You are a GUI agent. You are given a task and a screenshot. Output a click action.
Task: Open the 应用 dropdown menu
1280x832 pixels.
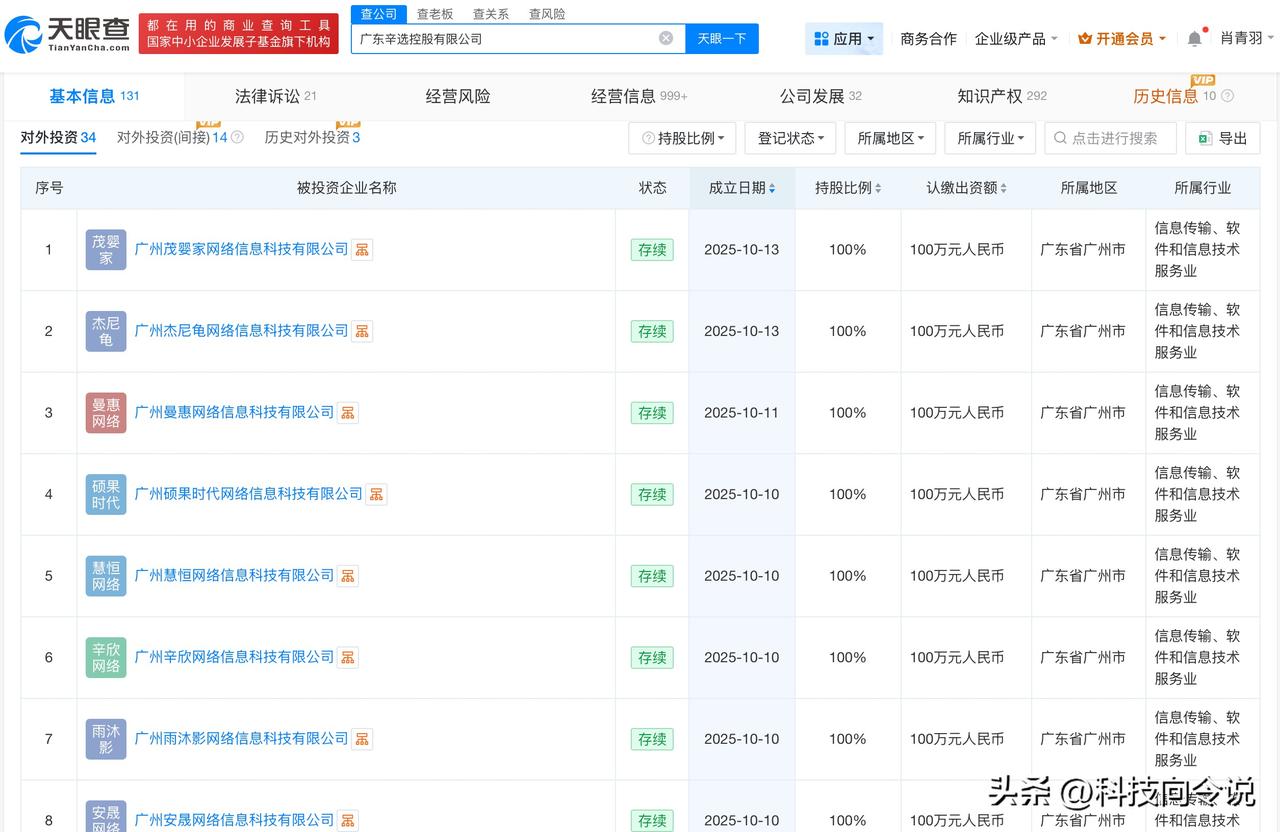tap(844, 39)
